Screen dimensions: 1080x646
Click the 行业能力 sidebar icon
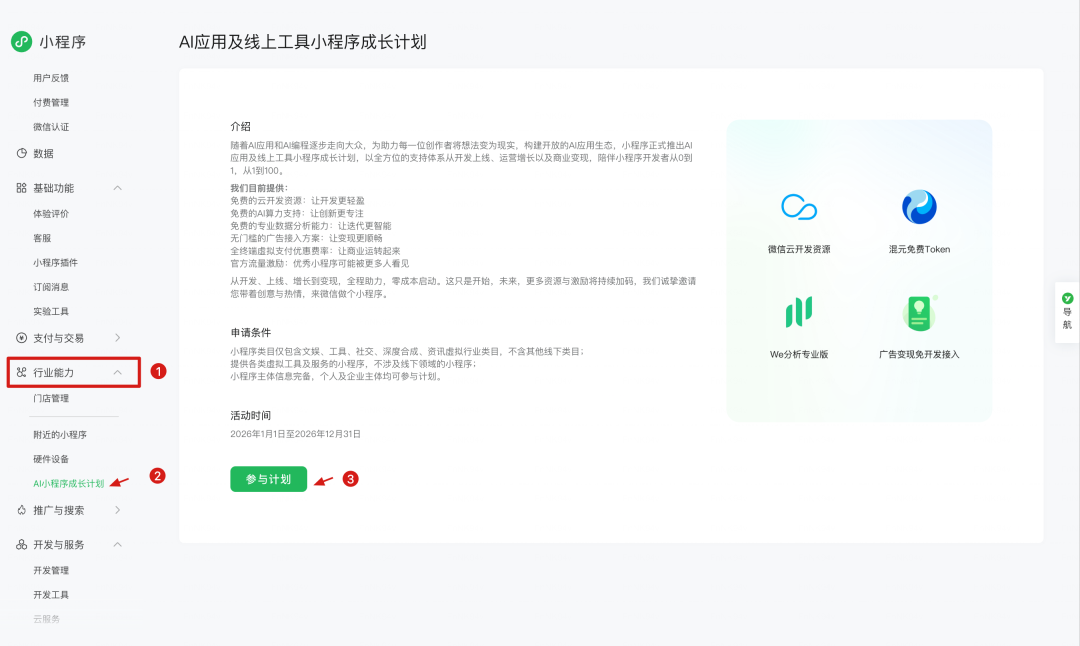coord(21,373)
